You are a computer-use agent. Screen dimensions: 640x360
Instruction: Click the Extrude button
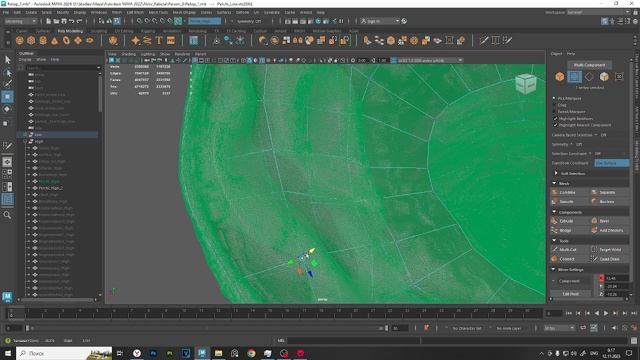click(570, 221)
